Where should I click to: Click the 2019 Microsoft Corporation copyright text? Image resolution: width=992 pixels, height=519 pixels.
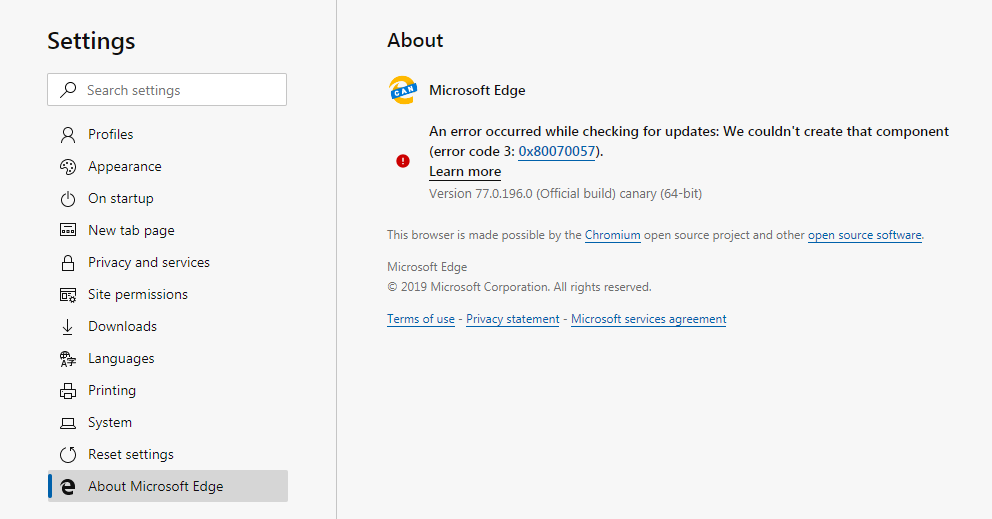click(x=519, y=287)
